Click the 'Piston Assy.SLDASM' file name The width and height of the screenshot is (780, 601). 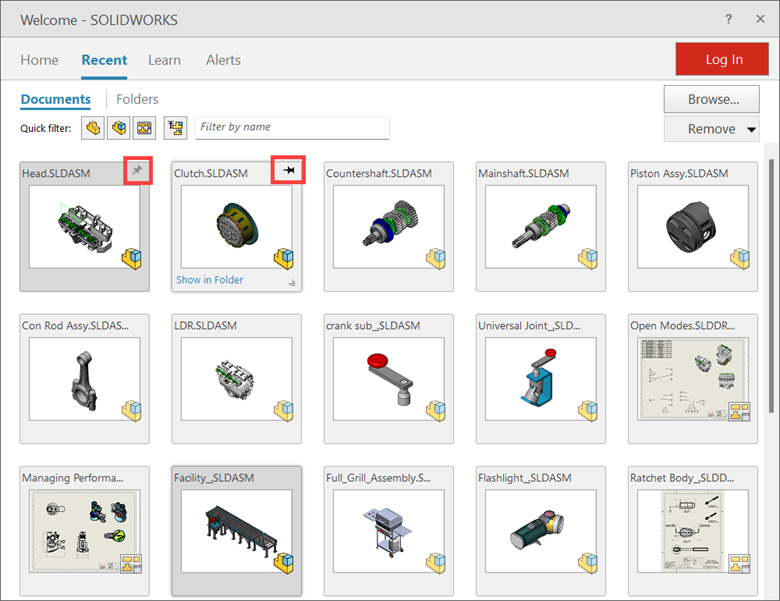tap(679, 174)
